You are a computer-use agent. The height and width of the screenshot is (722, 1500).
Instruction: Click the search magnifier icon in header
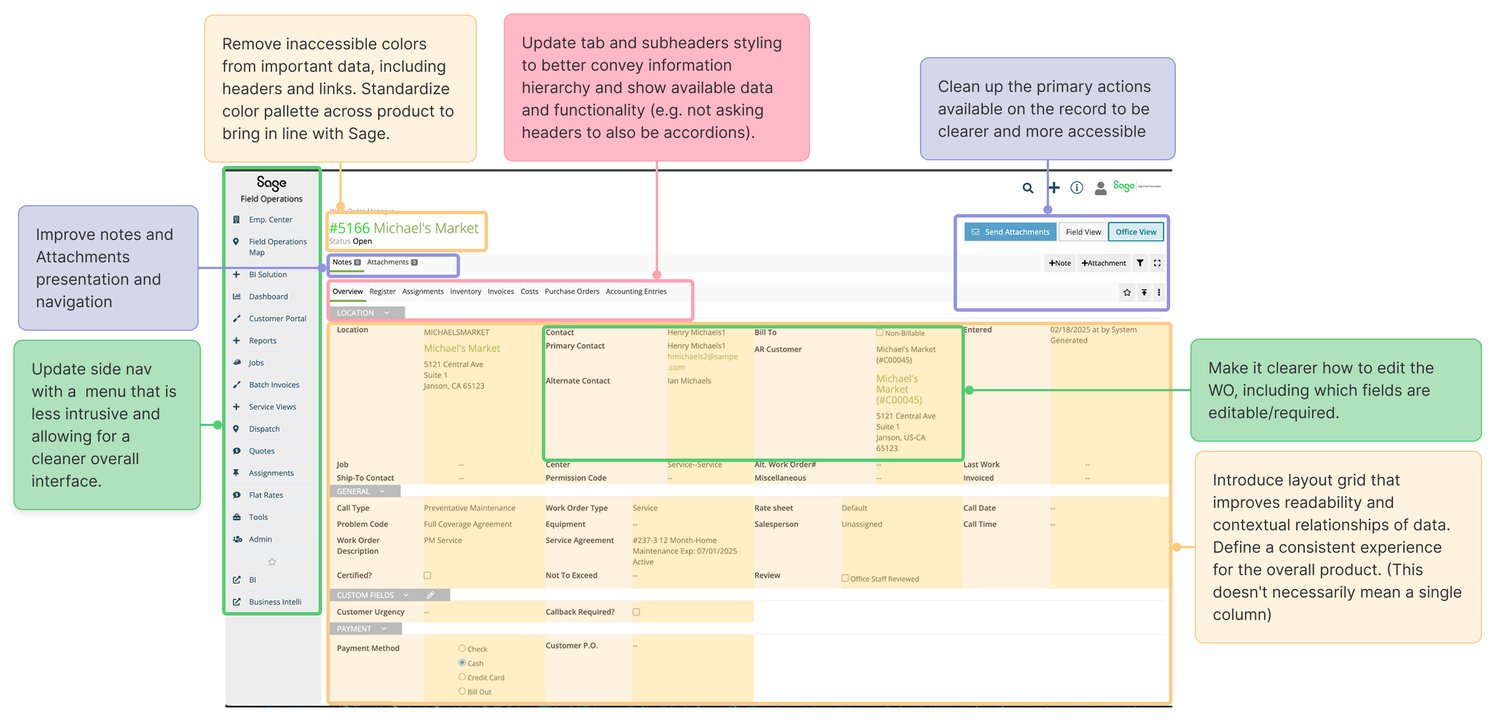[x=1028, y=188]
